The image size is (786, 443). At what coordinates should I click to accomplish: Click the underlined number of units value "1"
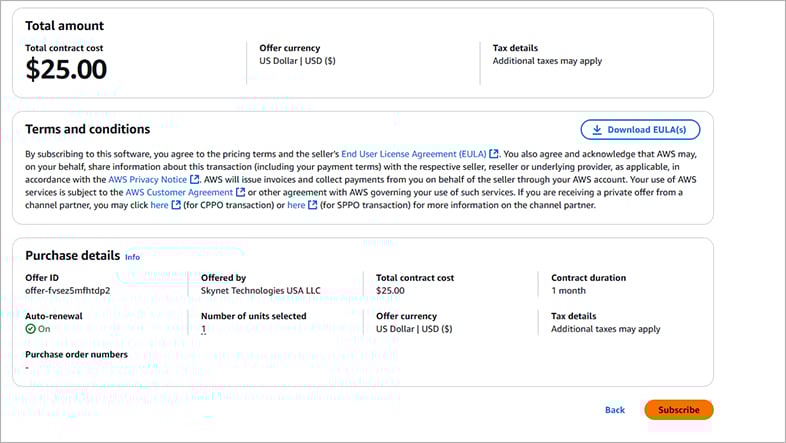coord(203,329)
